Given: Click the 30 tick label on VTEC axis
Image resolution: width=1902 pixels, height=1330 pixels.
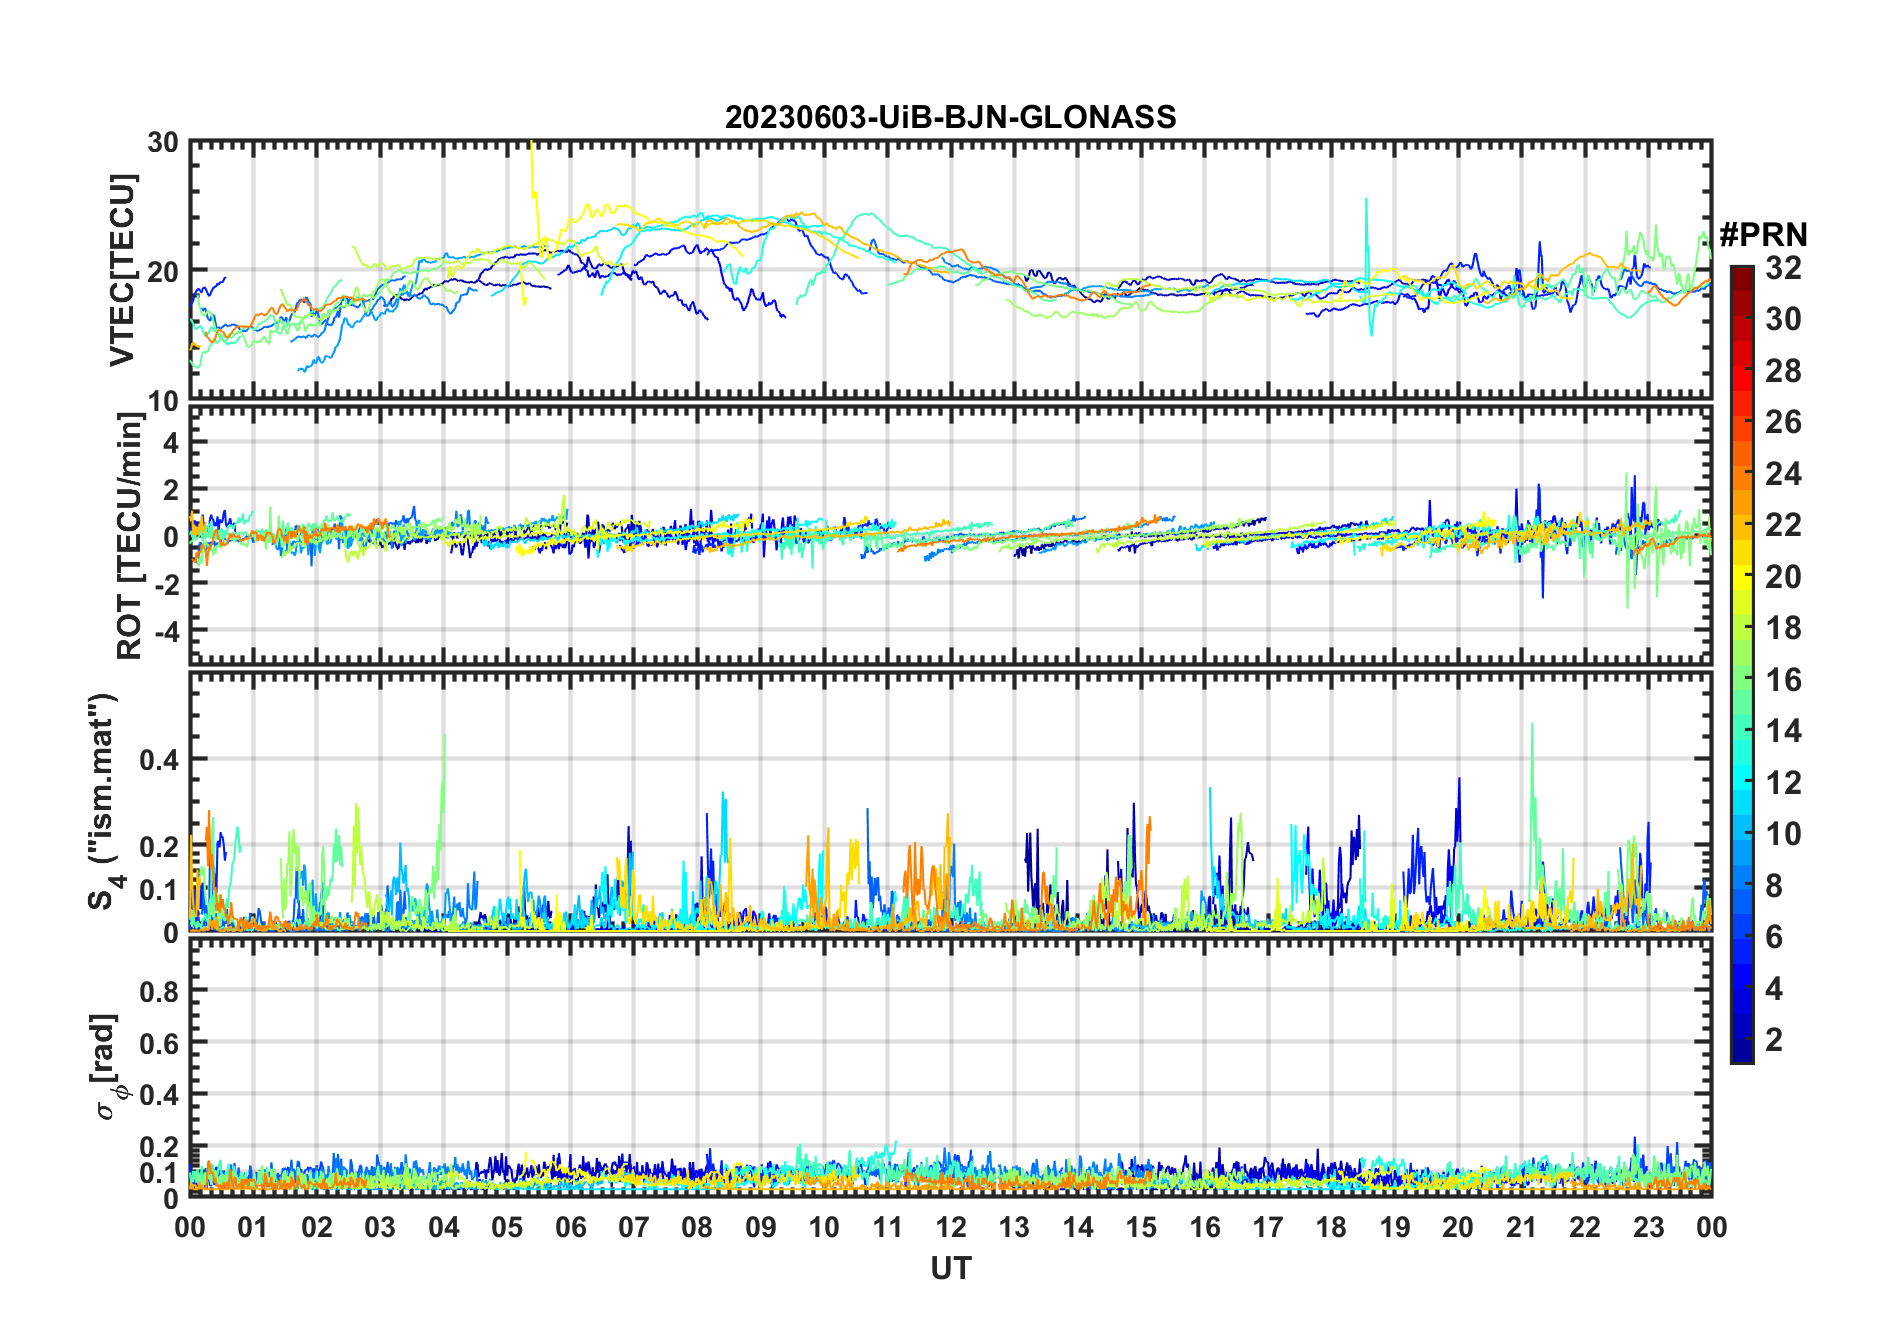Looking at the screenshot, I should 163,143.
